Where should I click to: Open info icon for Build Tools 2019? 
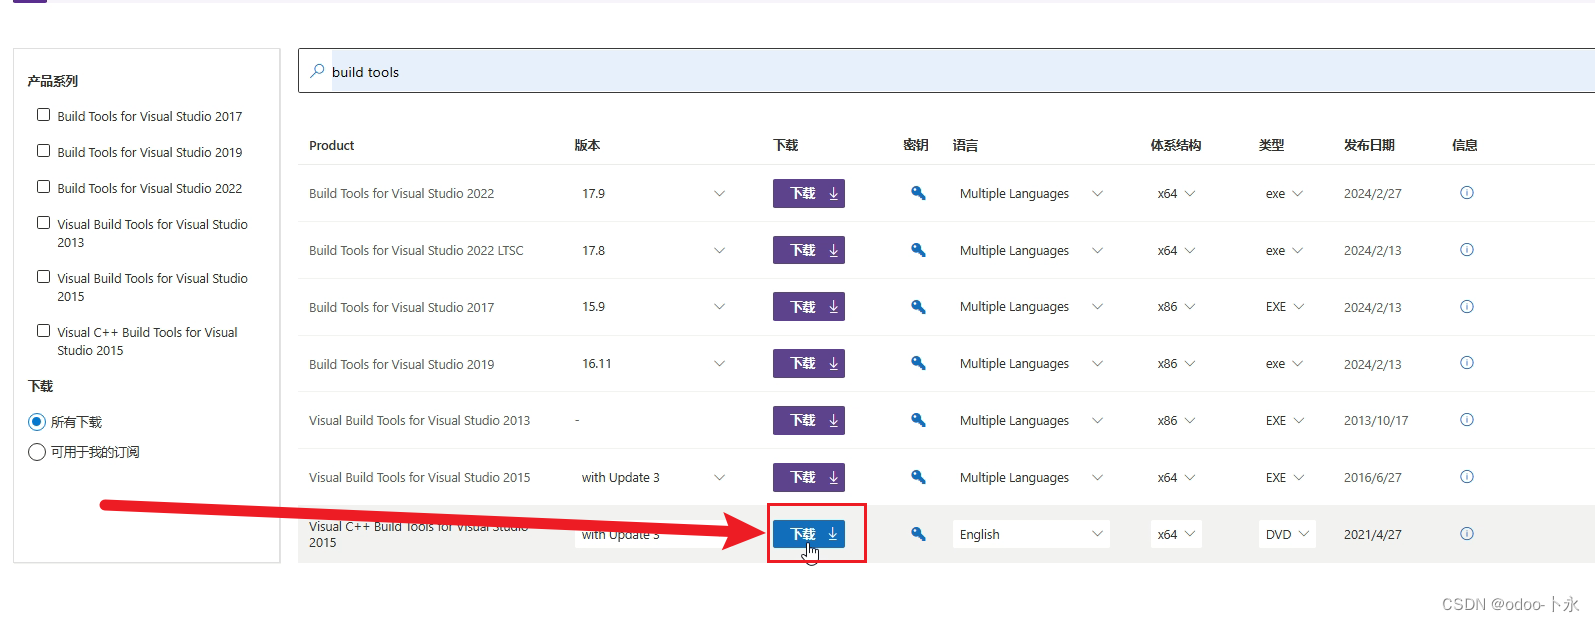1467,363
